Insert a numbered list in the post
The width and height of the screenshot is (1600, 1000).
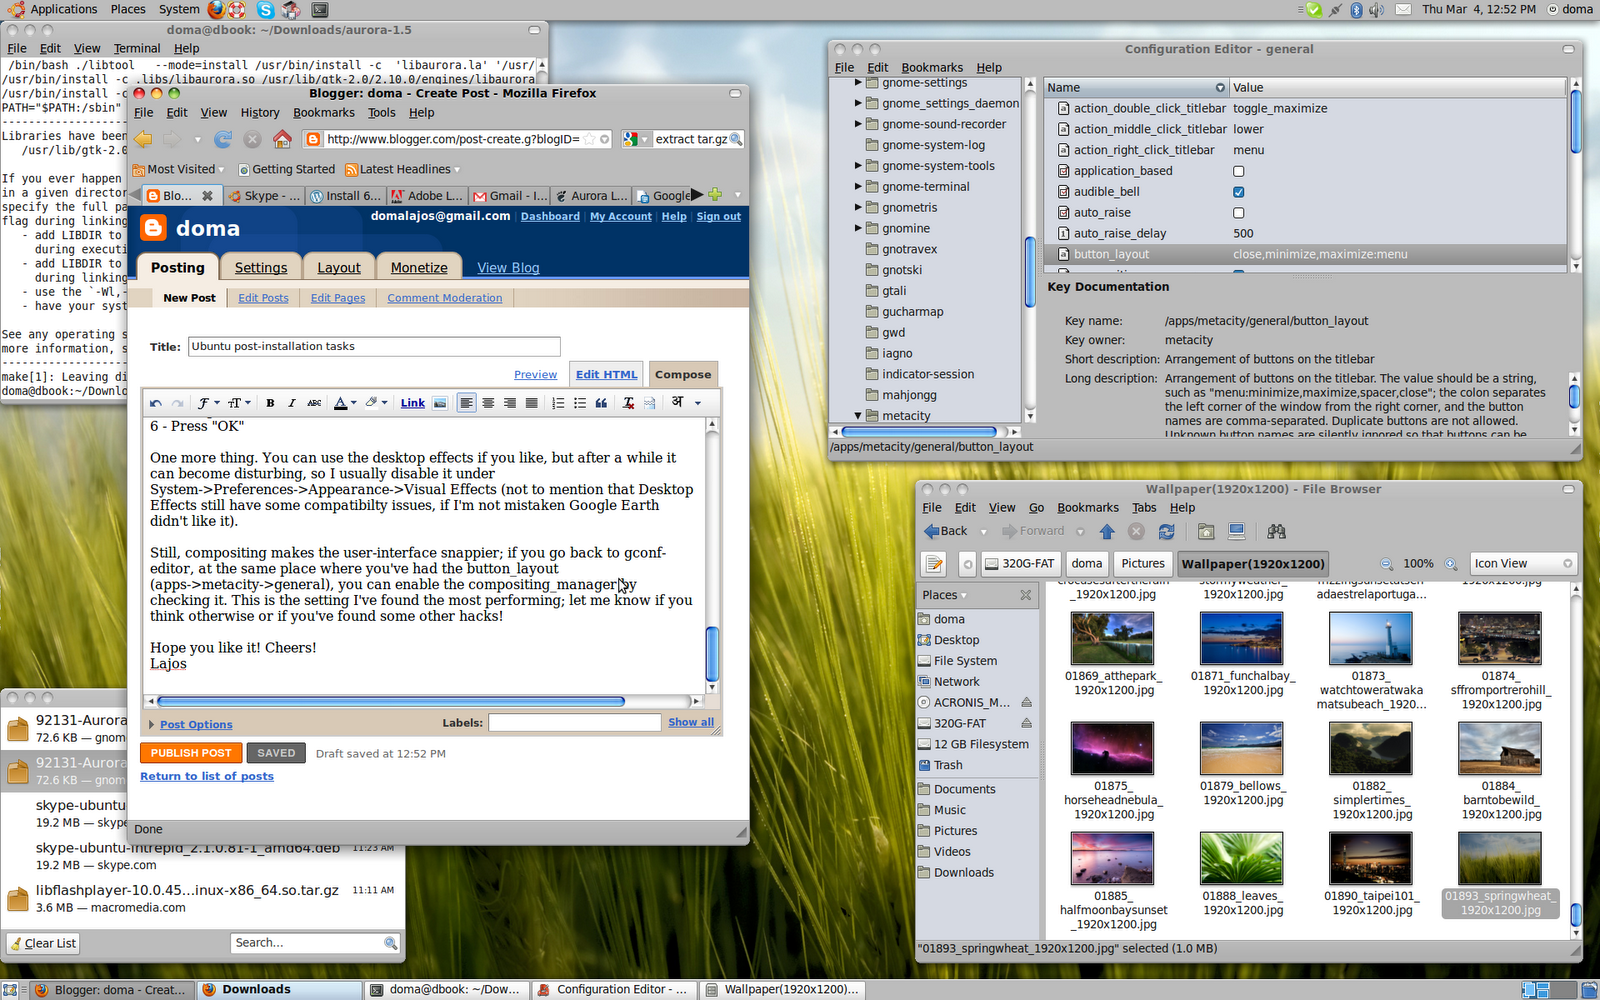[558, 403]
